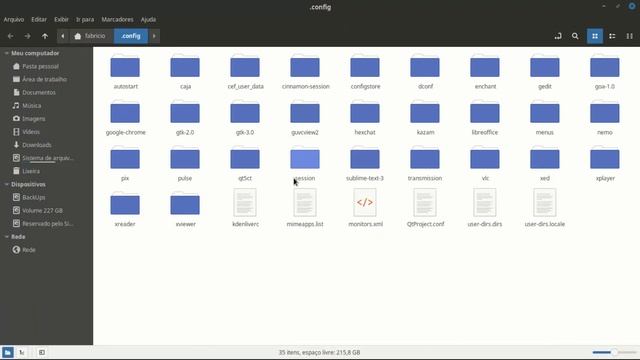
Task: Select the mimeapps.list file
Action: [305, 208]
